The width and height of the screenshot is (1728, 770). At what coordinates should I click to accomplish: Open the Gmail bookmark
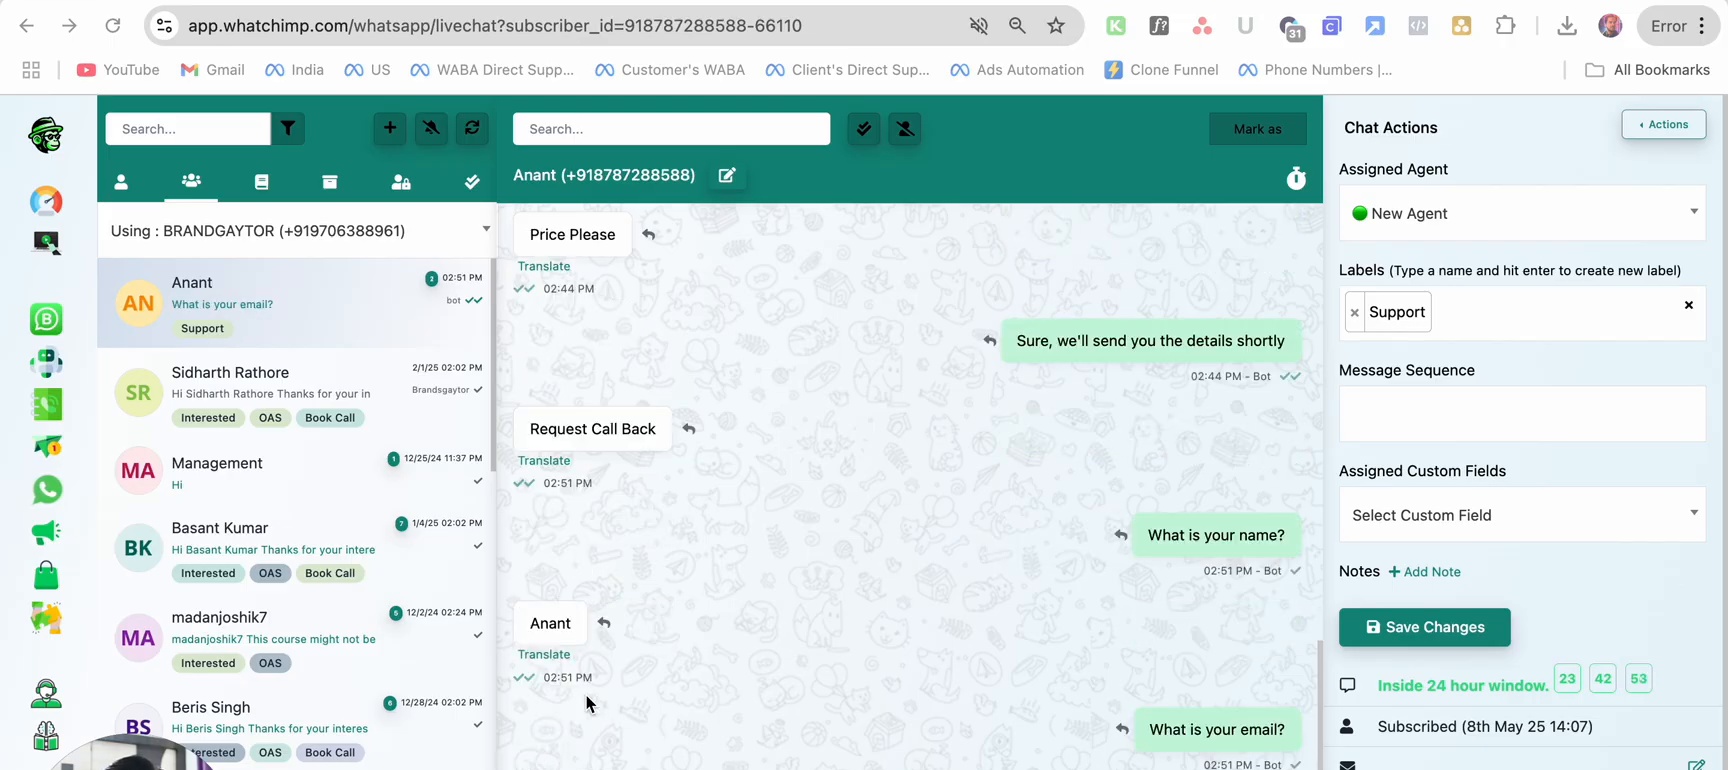(212, 70)
